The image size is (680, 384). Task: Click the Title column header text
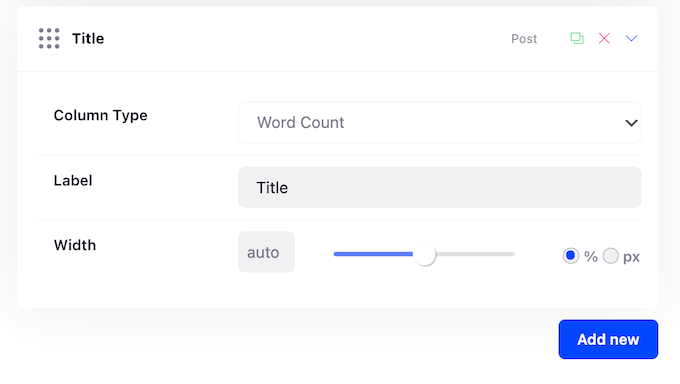click(88, 39)
